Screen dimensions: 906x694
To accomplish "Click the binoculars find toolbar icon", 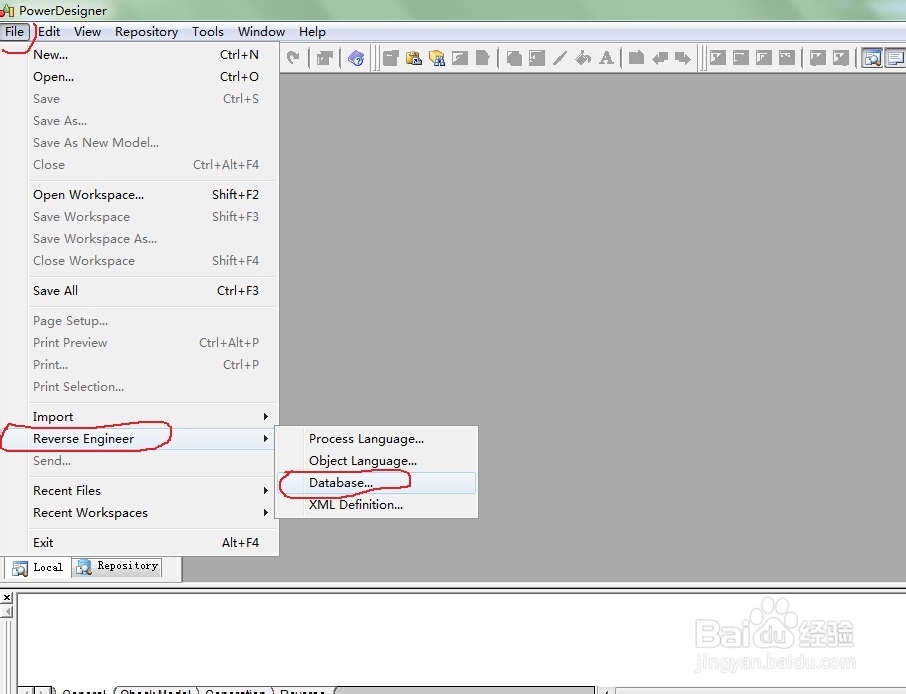I will (437, 58).
